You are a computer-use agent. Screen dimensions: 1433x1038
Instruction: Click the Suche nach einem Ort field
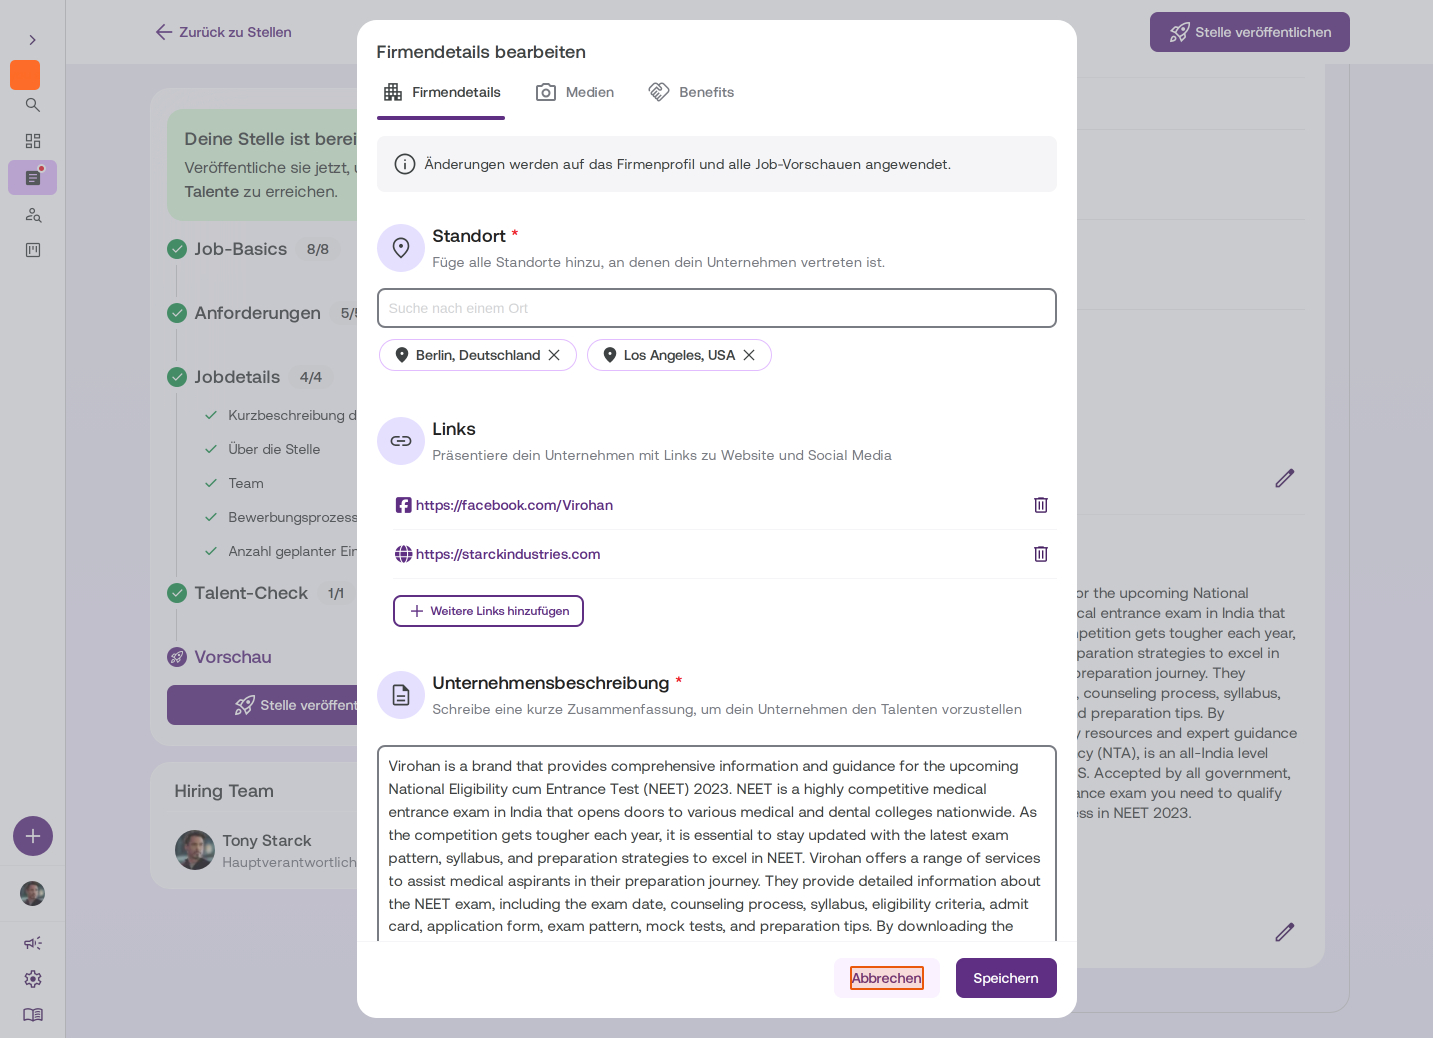(716, 308)
